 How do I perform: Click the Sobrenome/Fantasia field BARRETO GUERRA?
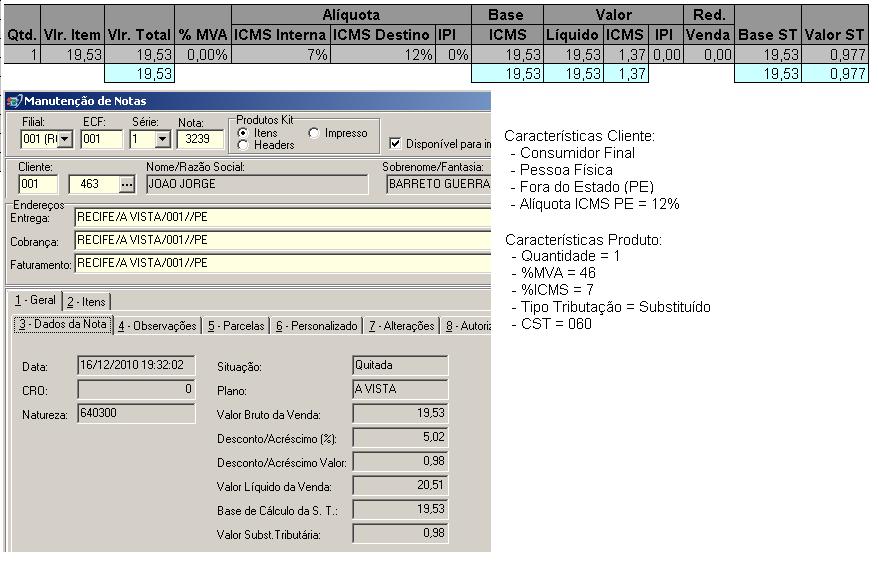438,184
